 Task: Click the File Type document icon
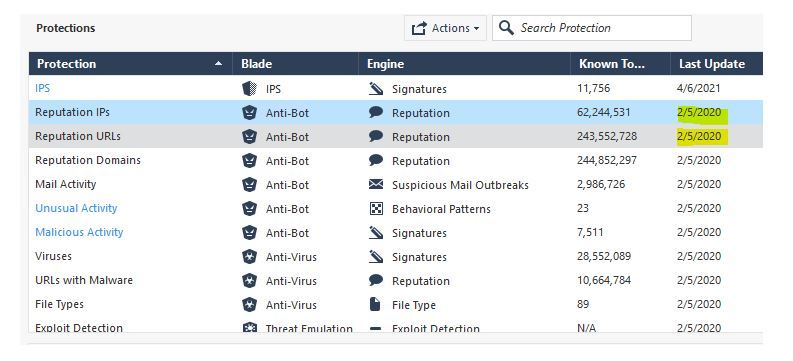pos(375,304)
